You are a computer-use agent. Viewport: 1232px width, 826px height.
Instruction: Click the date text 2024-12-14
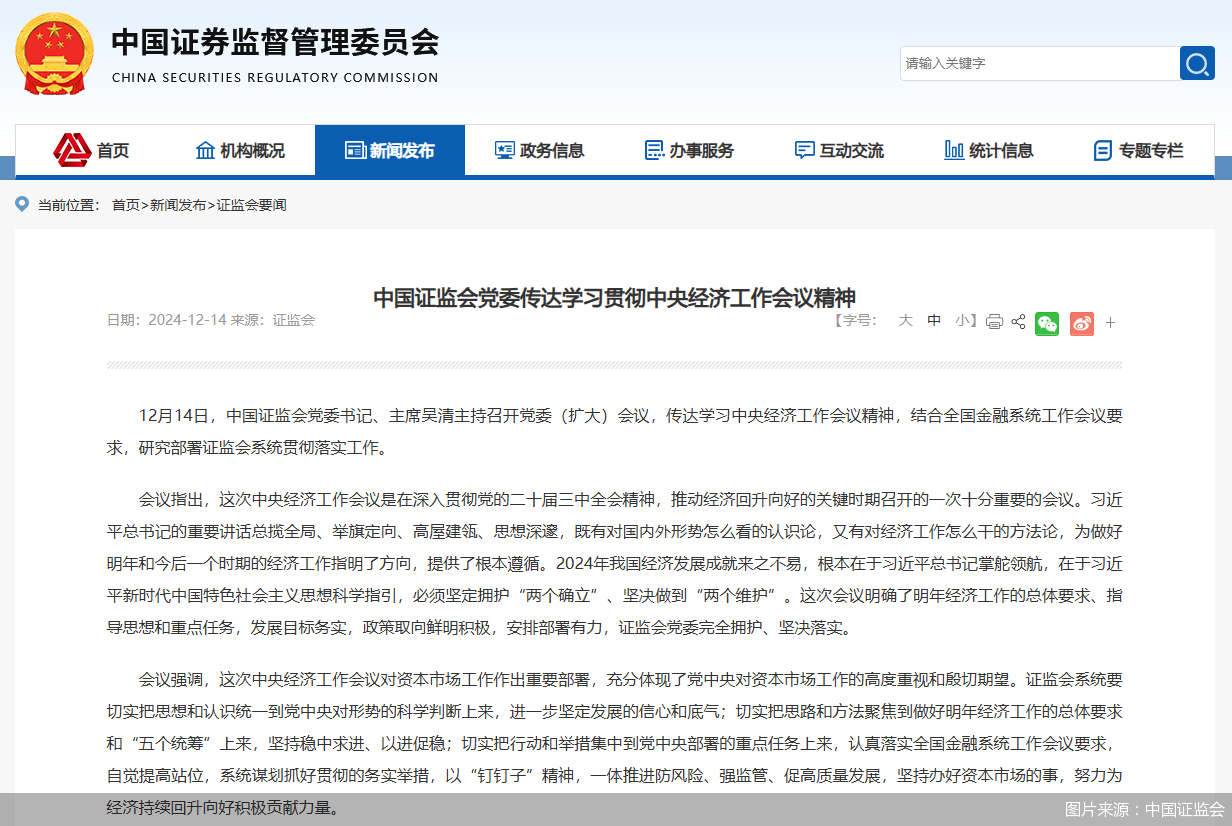coord(188,320)
